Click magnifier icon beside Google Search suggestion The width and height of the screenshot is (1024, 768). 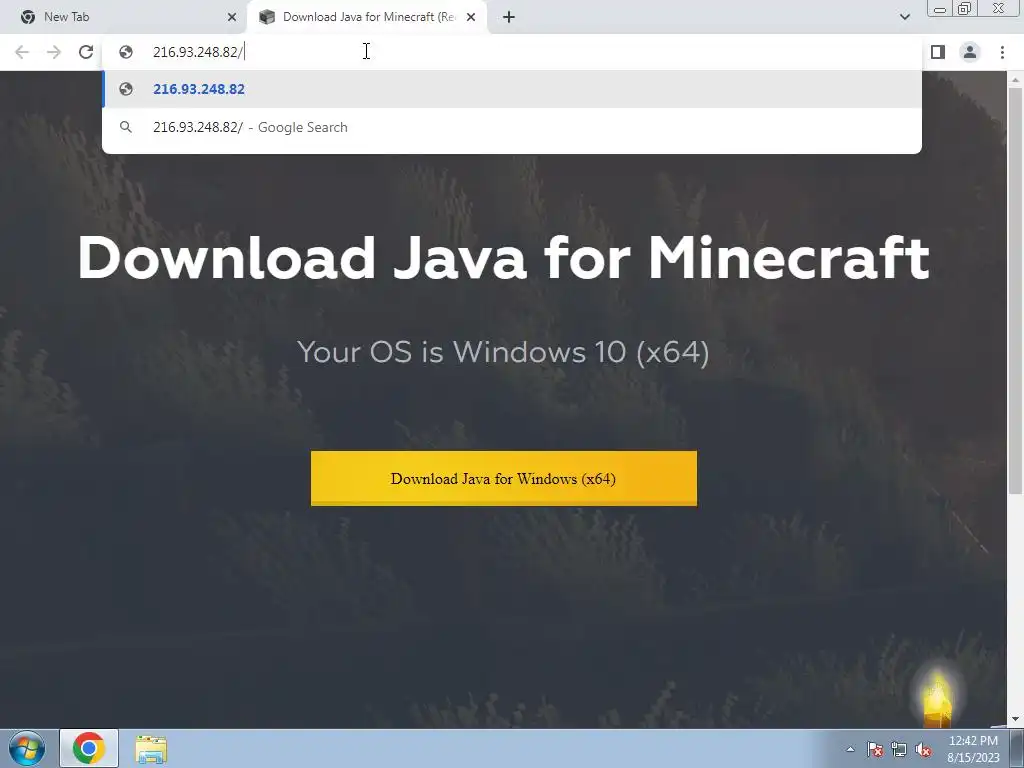point(126,127)
